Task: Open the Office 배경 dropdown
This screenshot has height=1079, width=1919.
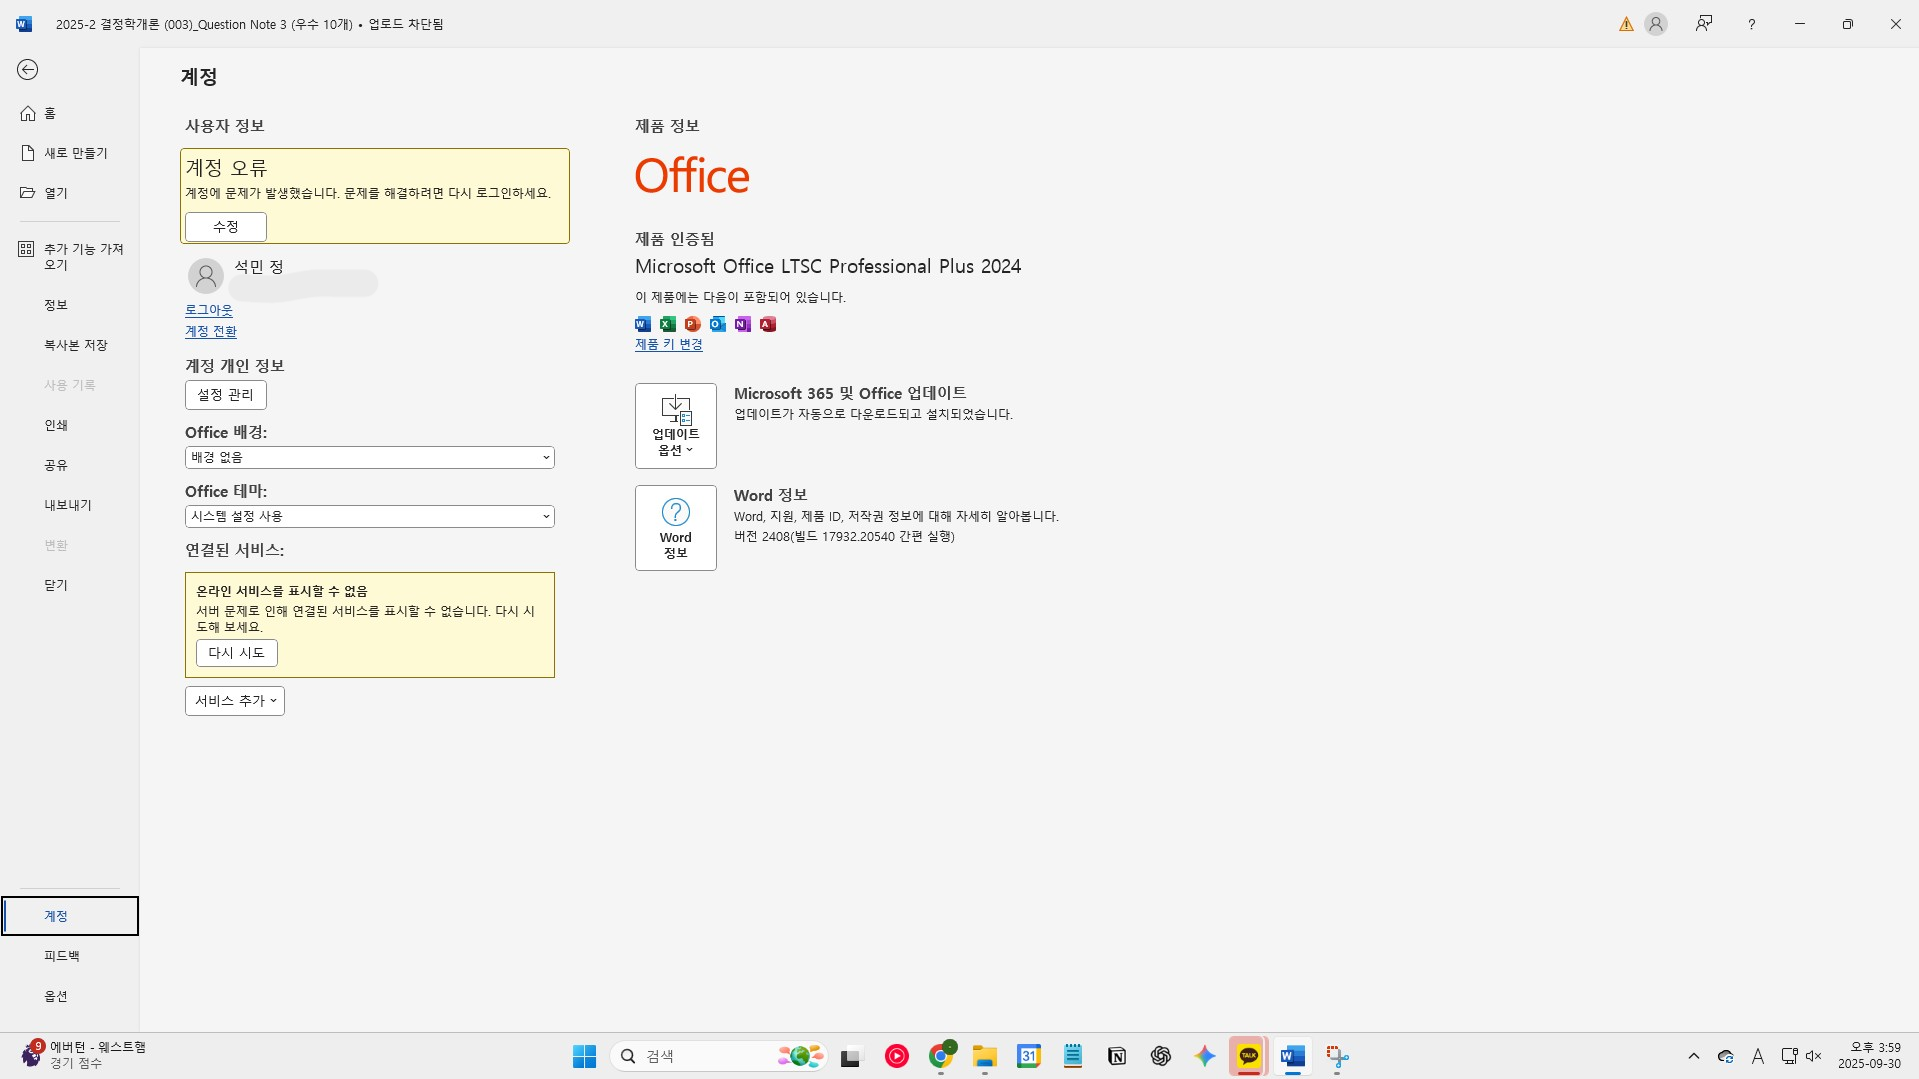Action: coord(370,457)
